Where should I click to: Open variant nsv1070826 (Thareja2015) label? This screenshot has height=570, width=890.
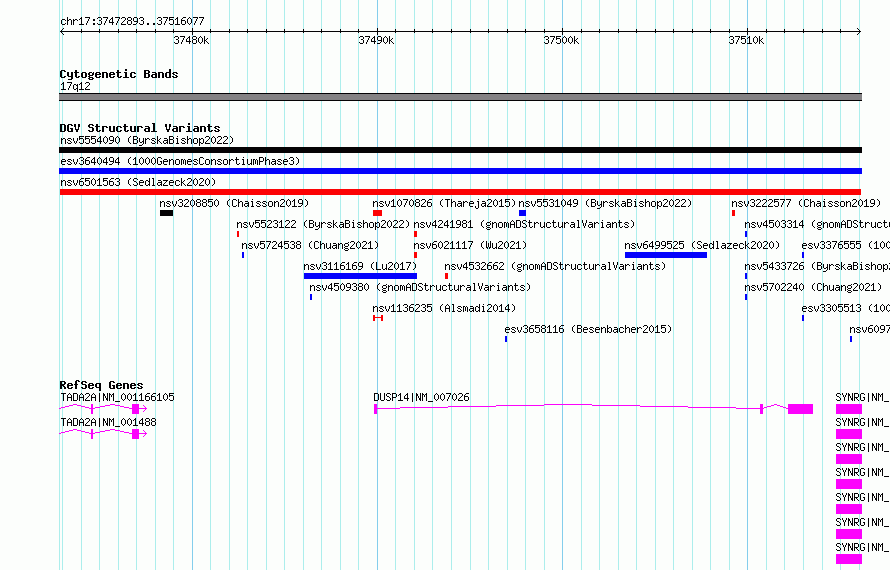pos(444,203)
